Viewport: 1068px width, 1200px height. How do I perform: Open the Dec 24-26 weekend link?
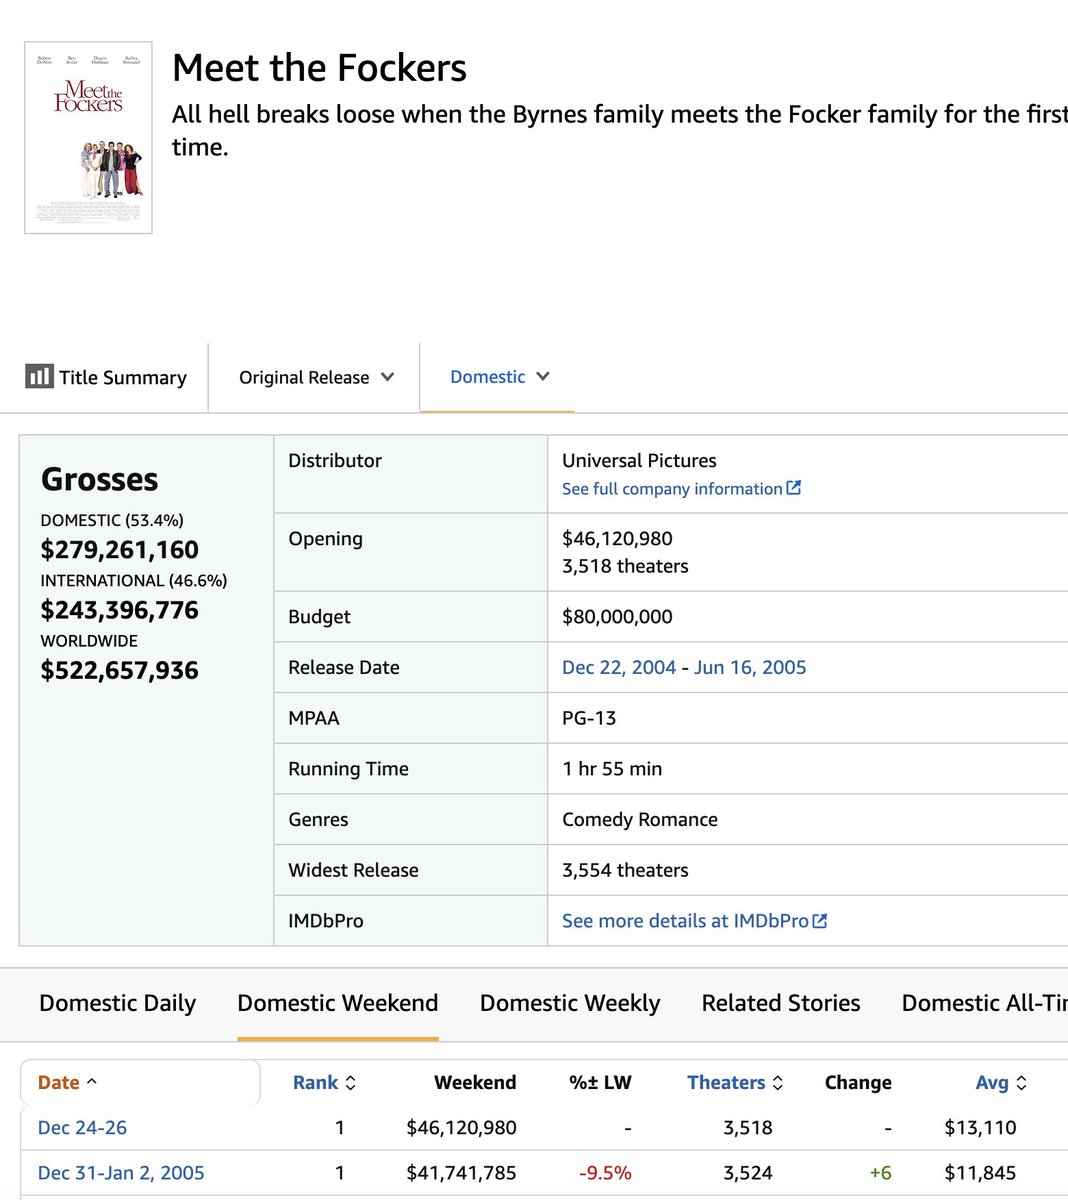82,1127
